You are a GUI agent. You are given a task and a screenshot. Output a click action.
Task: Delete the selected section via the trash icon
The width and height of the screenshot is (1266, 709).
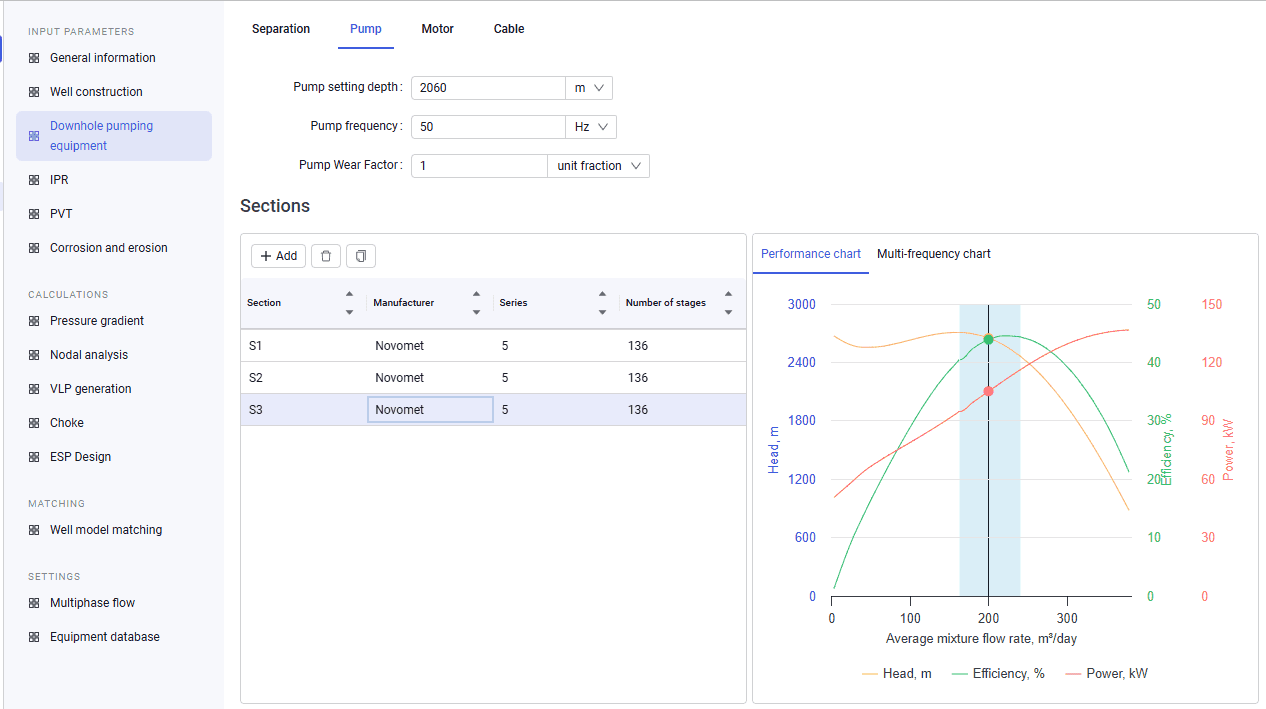(326, 256)
